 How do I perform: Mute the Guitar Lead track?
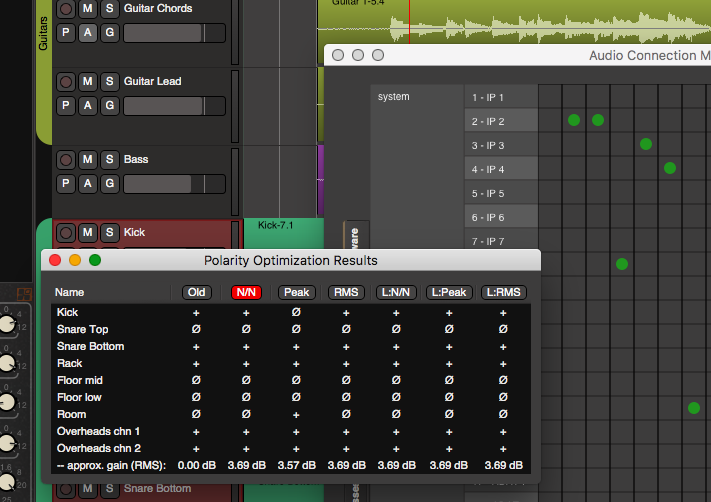[88, 81]
